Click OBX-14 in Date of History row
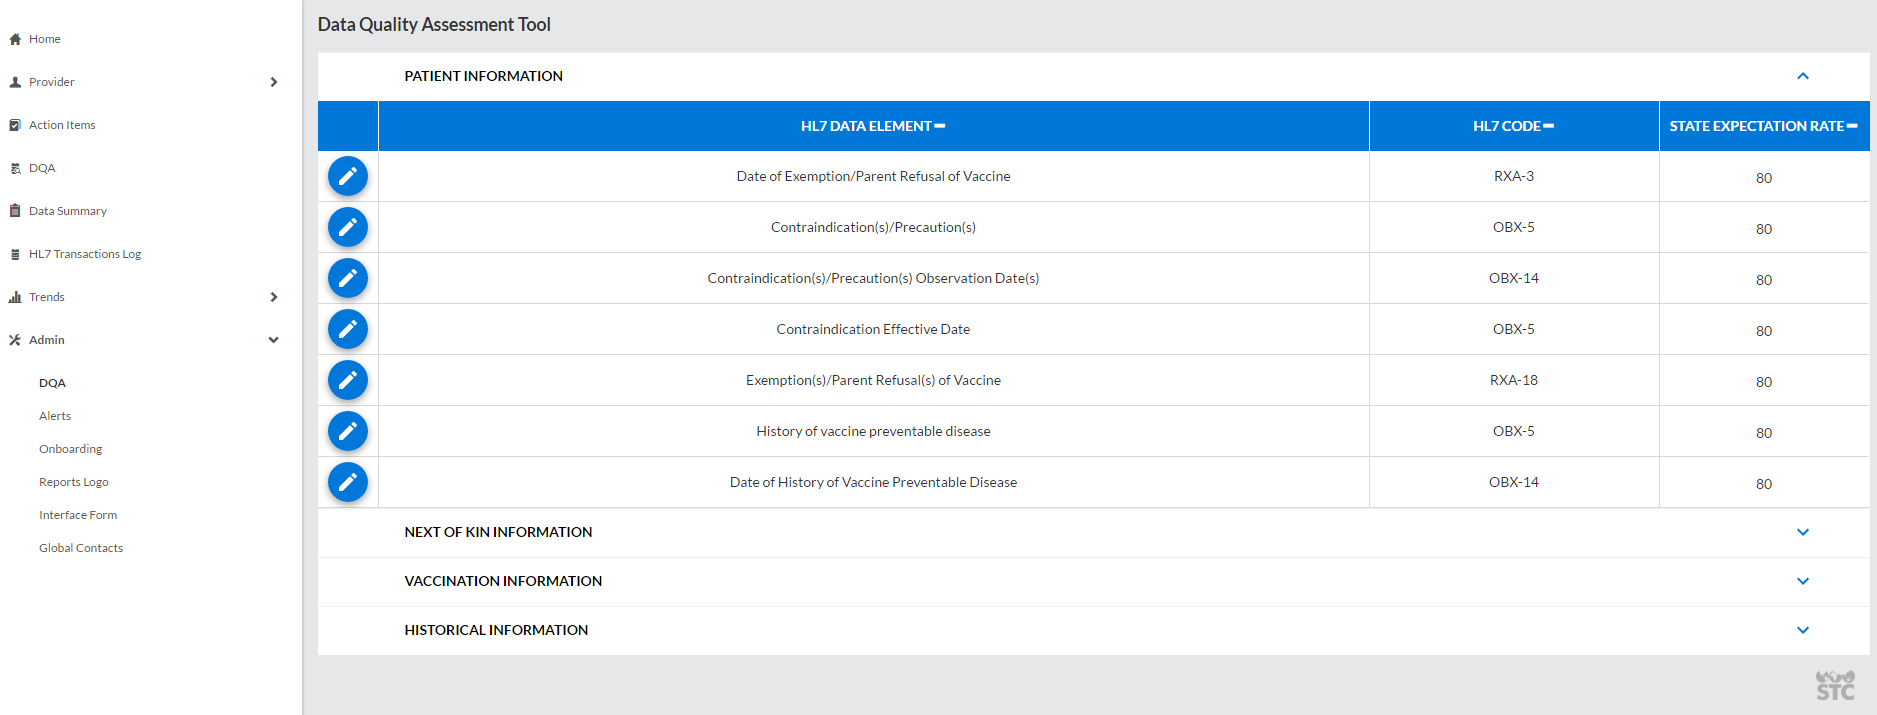 pyautogui.click(x=1514, y=482)
